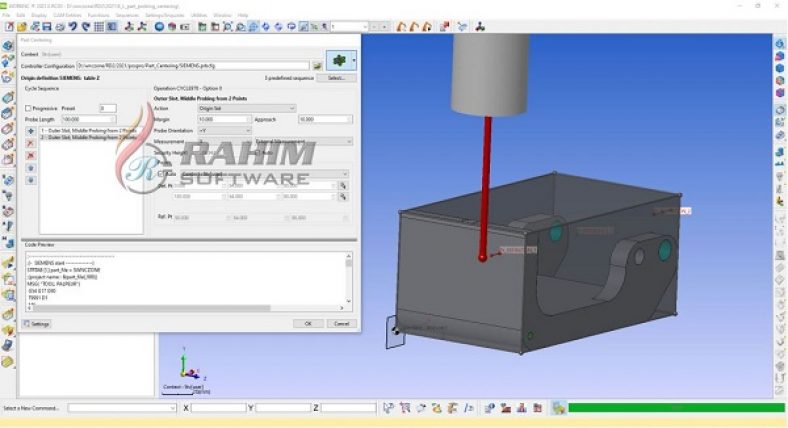
Task: Click the browse folder icon beside Controller Configuration
Action: click(318, 65)
